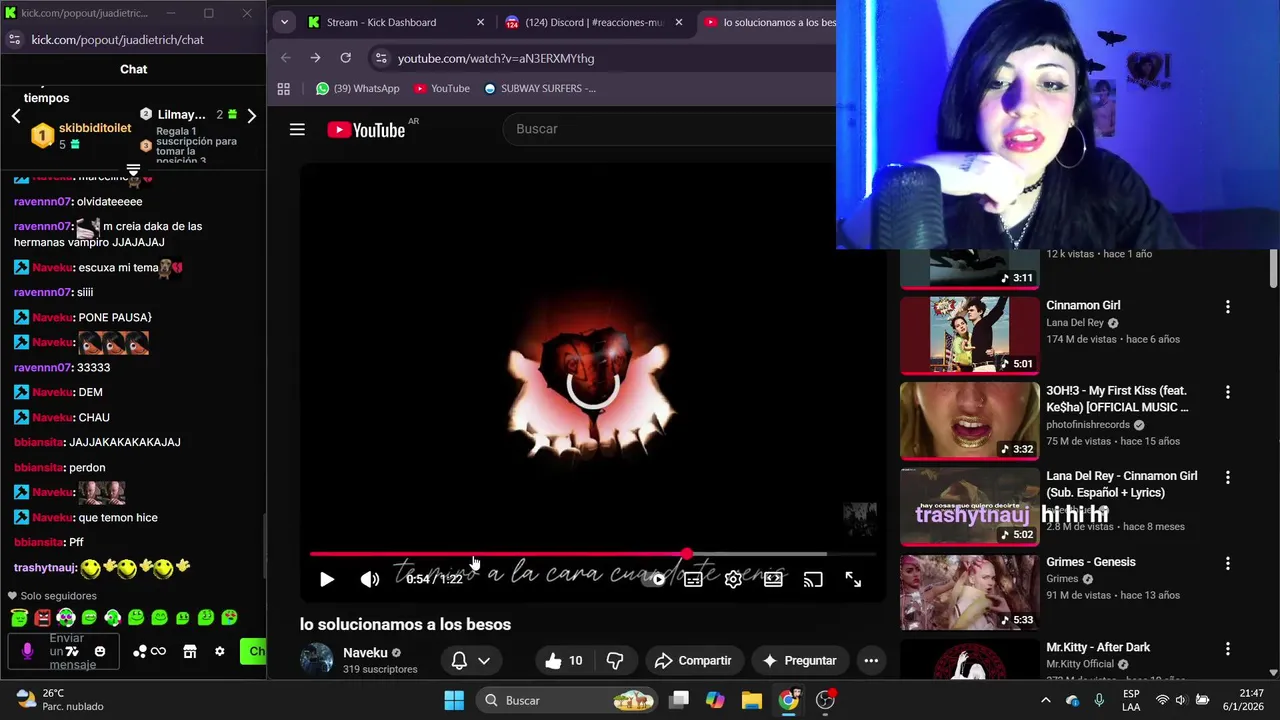The height and width of the screenshot is (720, 1280).
Task: Open the Chrome tab search dropdown
Action: (284, 22)
